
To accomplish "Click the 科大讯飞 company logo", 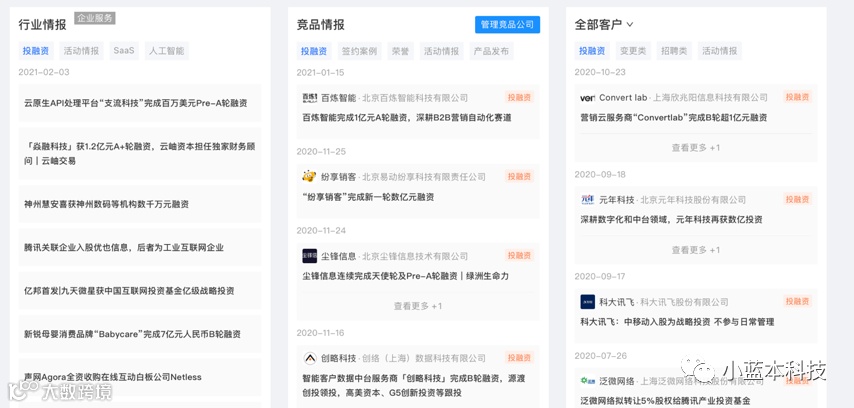I will [588, 302].
